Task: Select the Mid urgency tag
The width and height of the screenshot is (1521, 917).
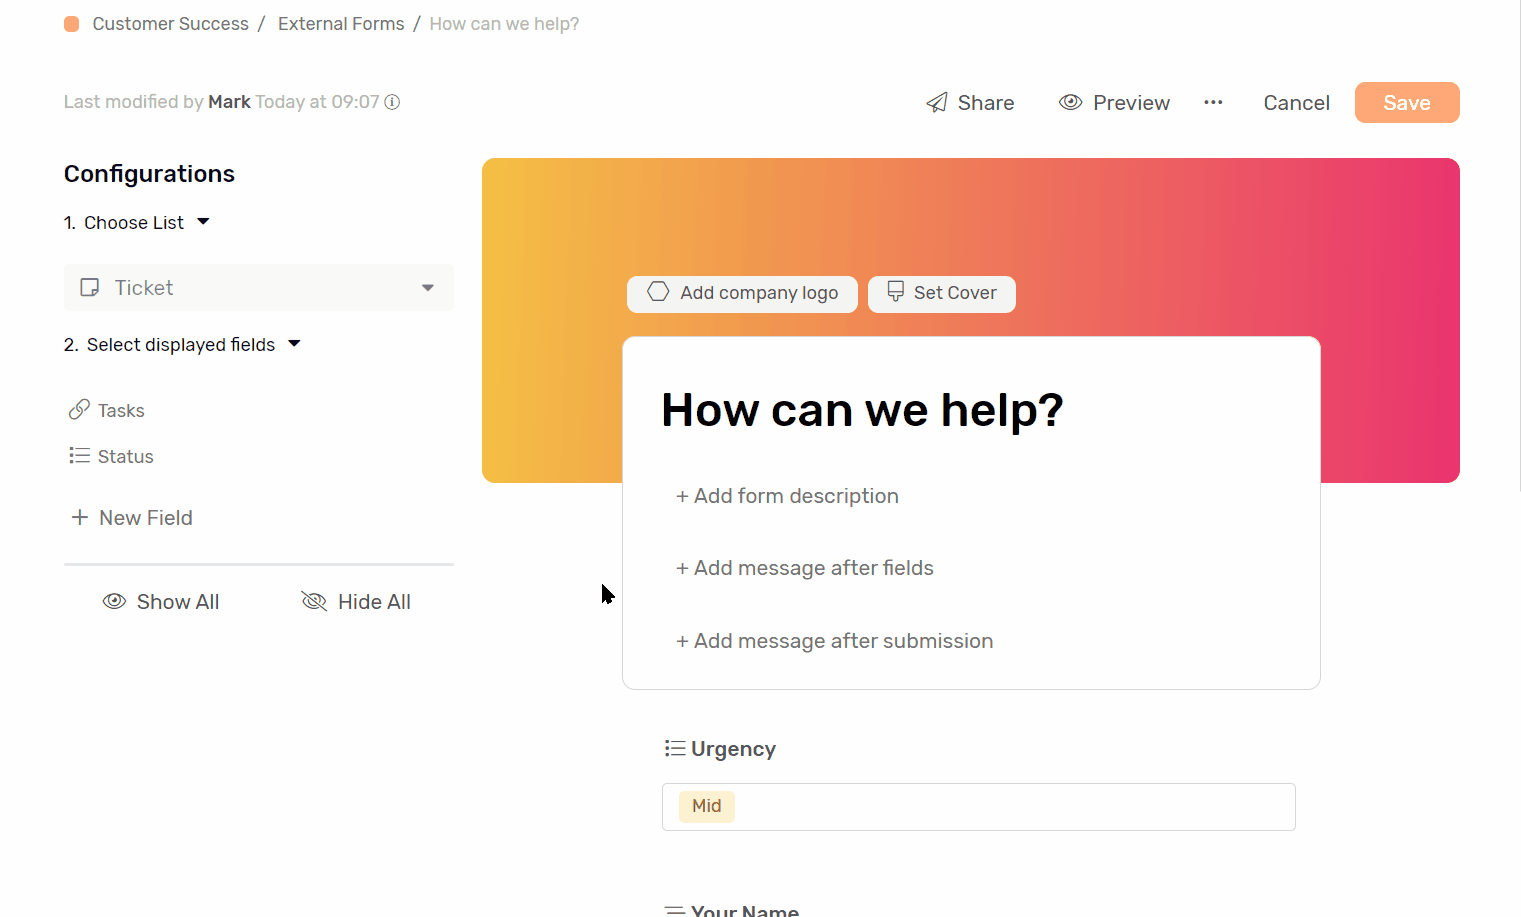Action: (706, 806)
